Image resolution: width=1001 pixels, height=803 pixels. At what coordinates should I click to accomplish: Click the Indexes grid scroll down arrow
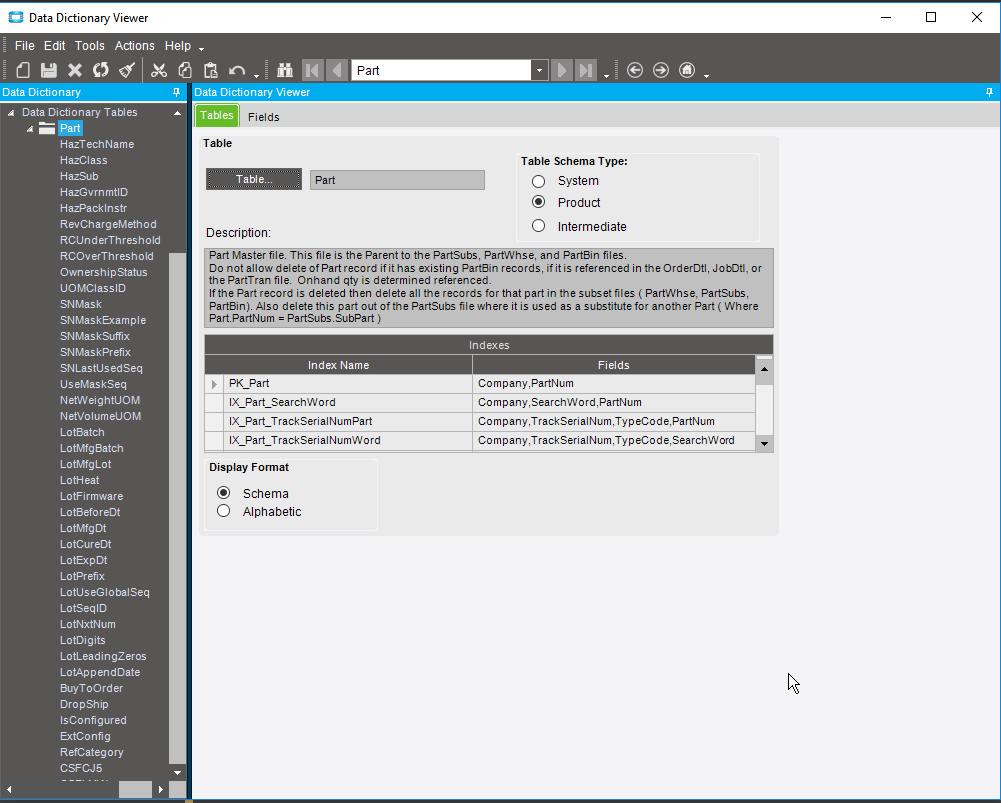coord(764,442)
